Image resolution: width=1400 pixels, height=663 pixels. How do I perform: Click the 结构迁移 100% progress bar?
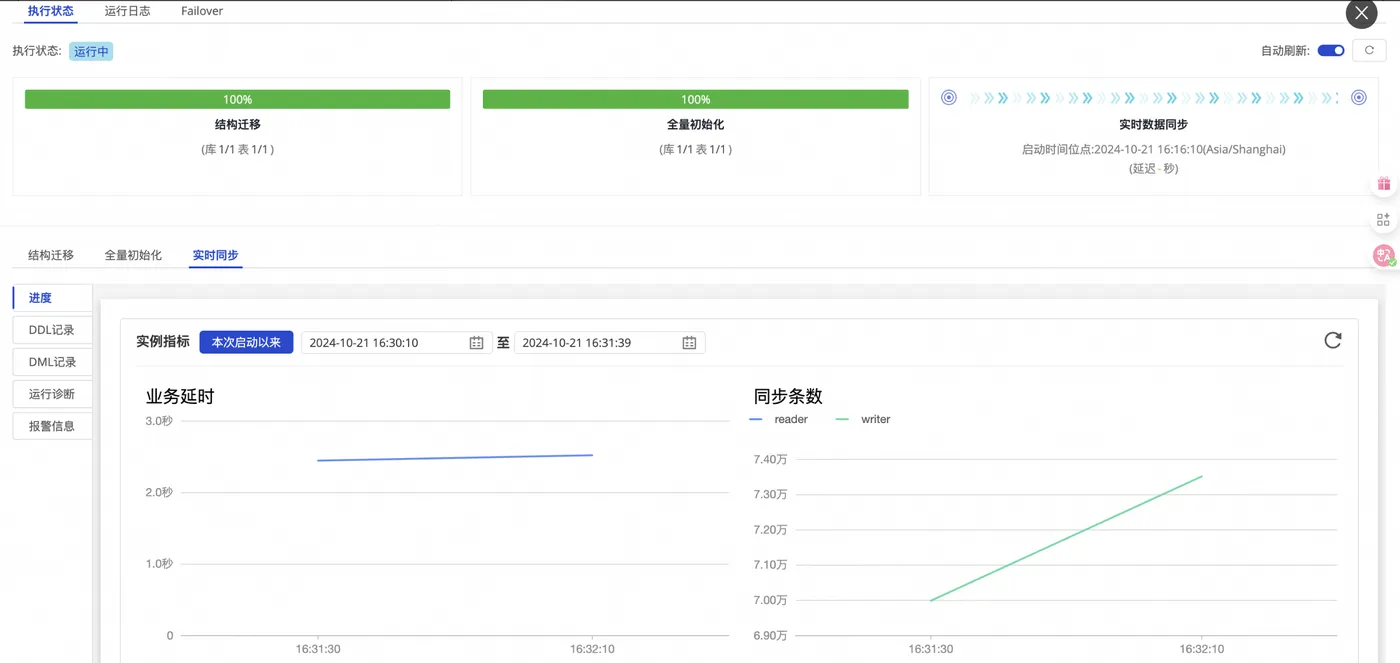click(x=237, y=99)
